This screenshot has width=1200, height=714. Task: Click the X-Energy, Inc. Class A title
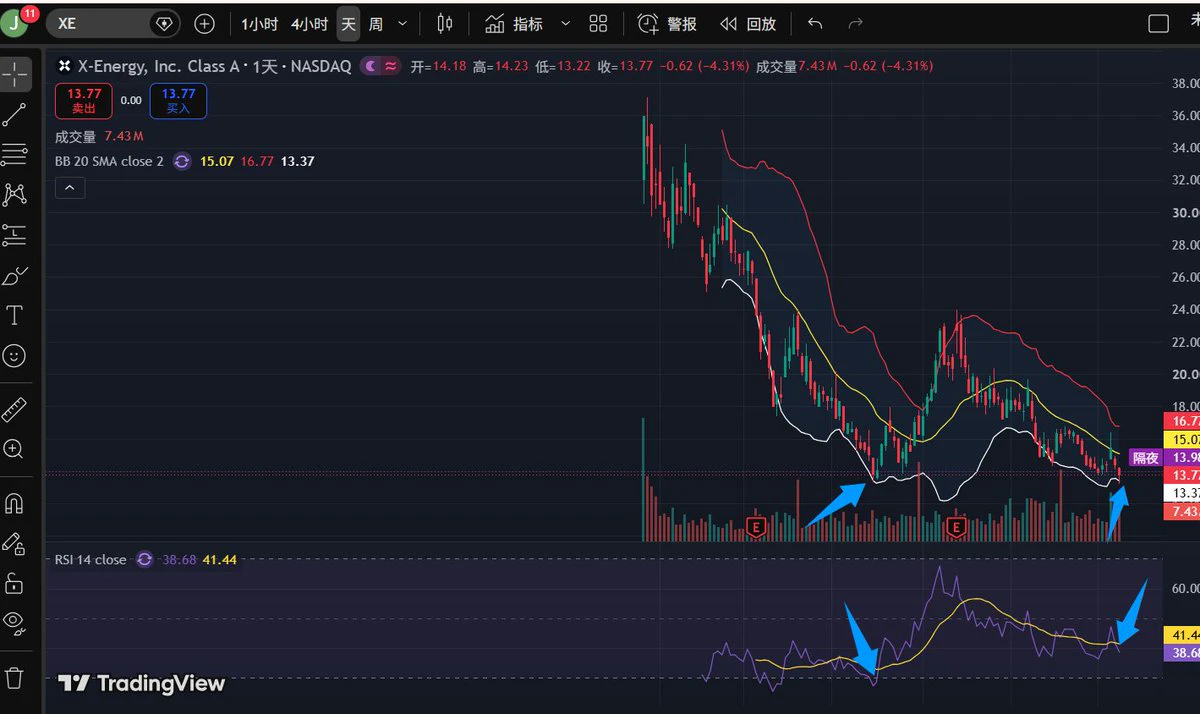[x=159, y=66]
